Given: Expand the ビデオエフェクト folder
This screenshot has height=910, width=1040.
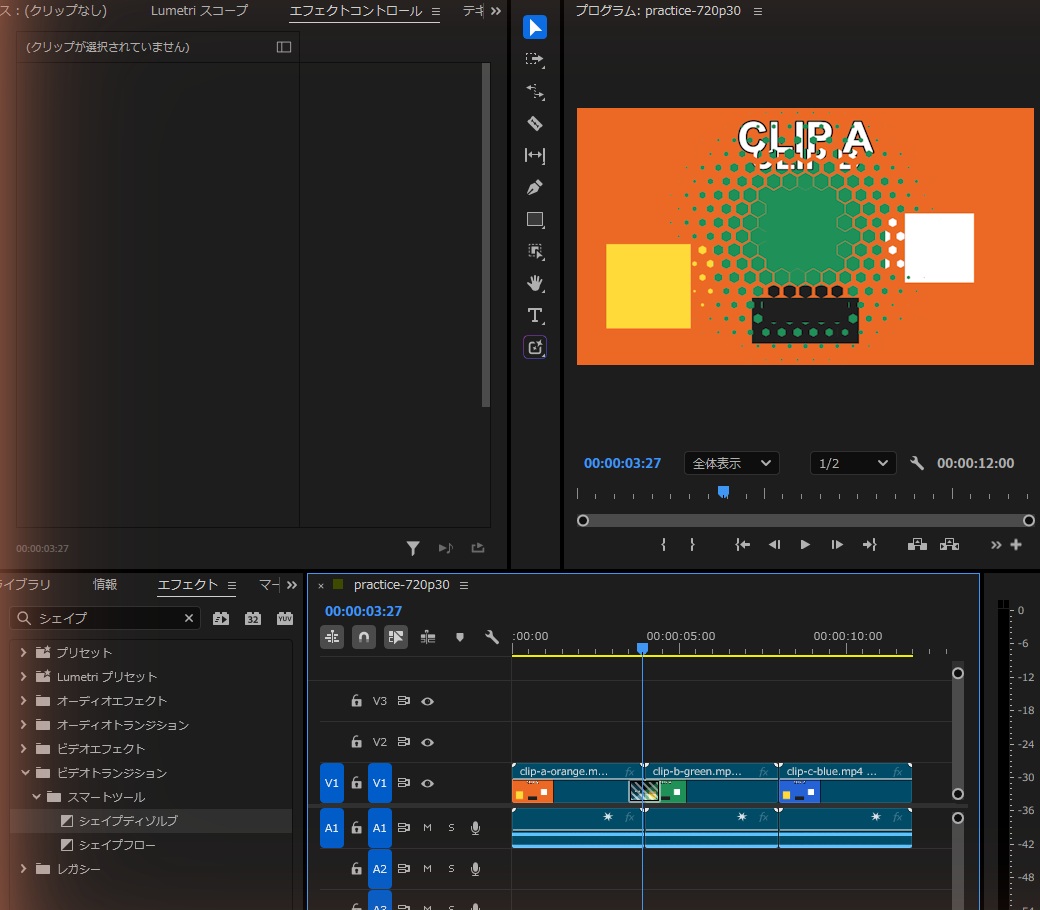Looking at the screenshot, I should (23, 748).
